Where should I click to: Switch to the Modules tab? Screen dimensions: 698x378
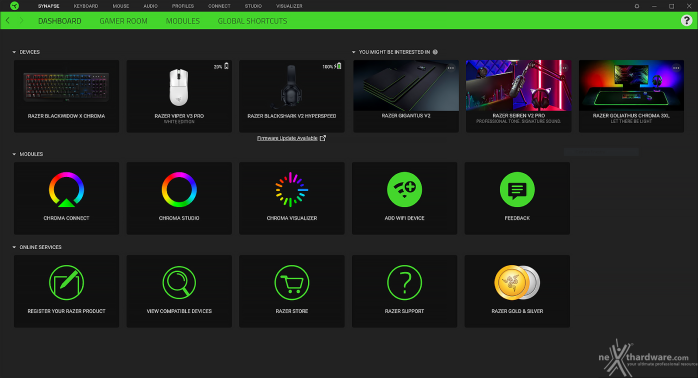tap(183, 21)
